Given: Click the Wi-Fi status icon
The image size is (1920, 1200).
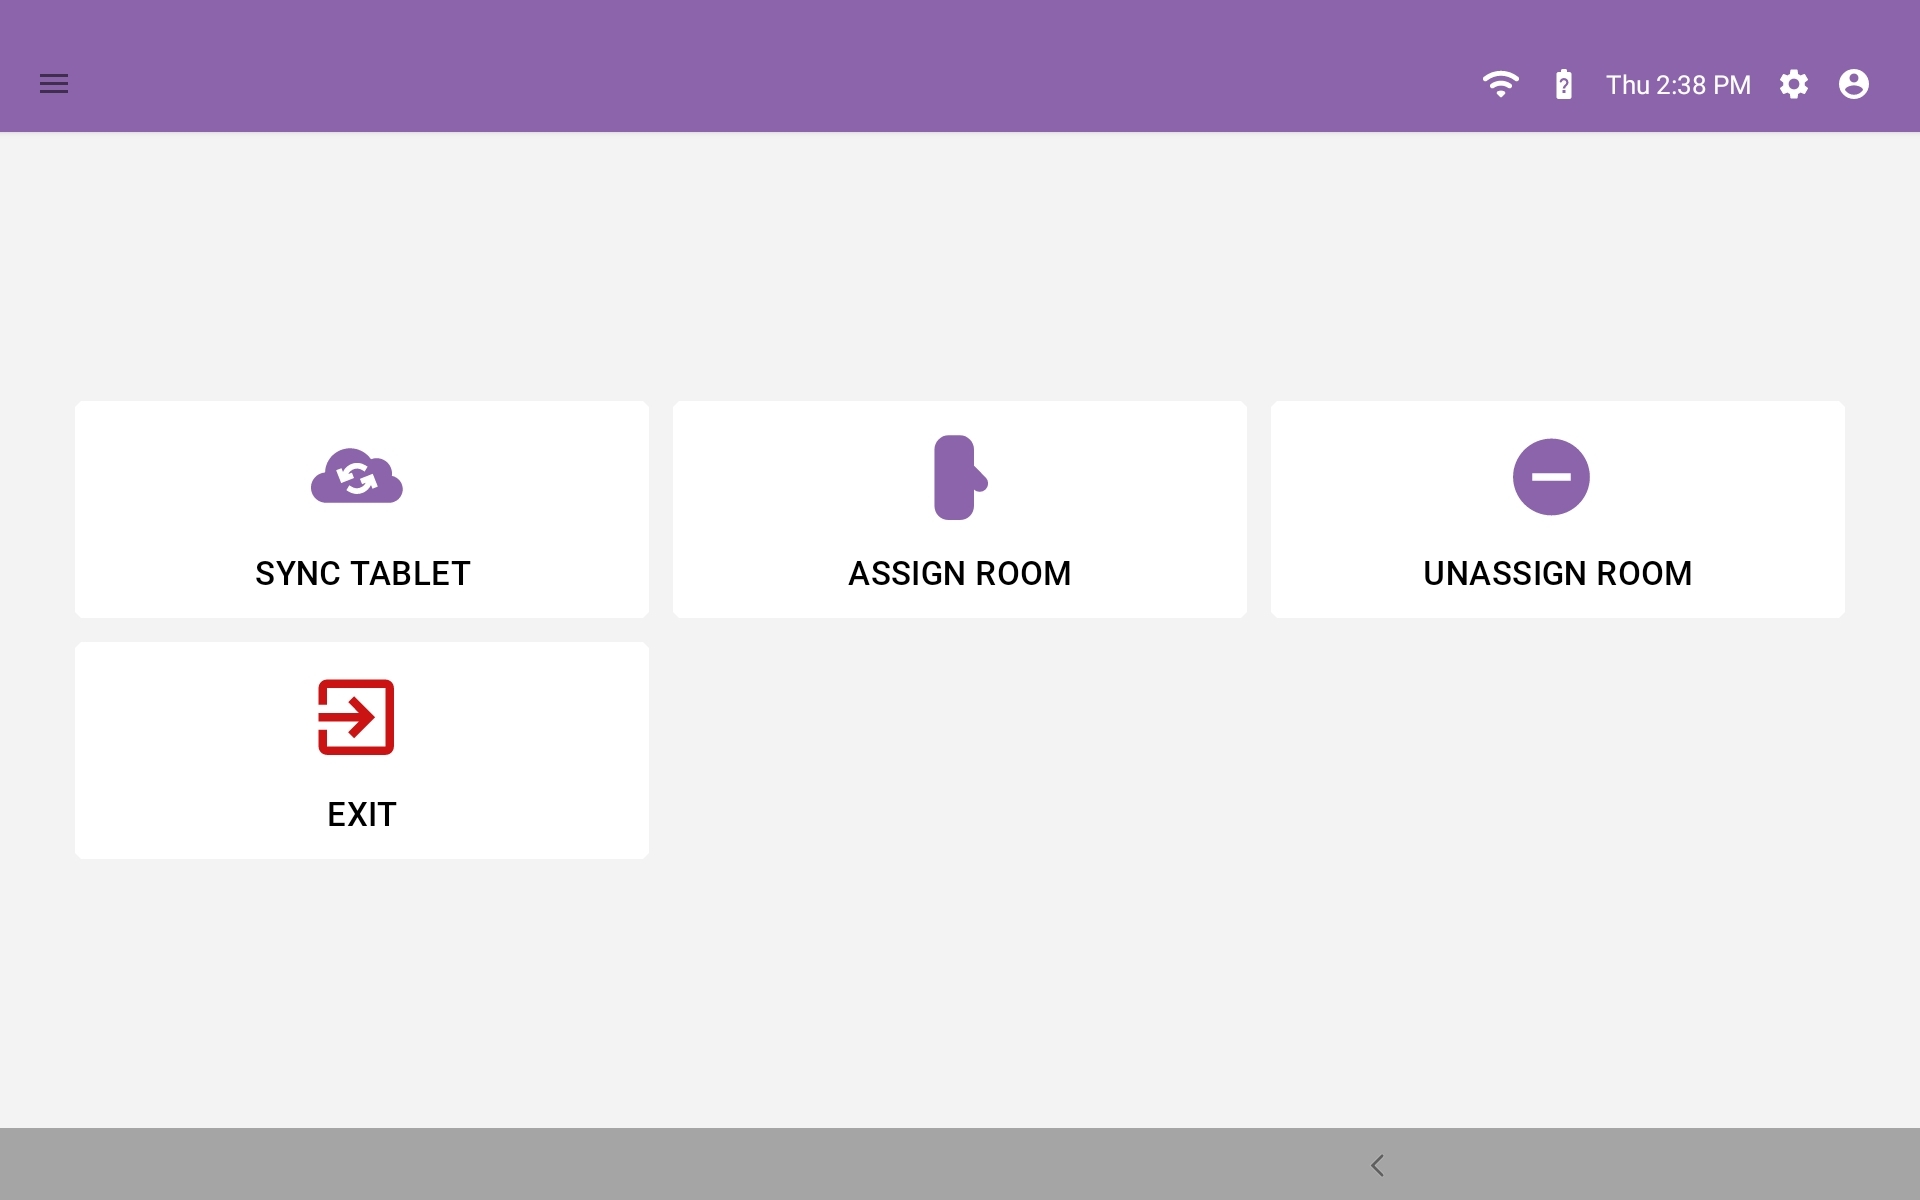Looking at the screenshot, I should point(1501,84).
